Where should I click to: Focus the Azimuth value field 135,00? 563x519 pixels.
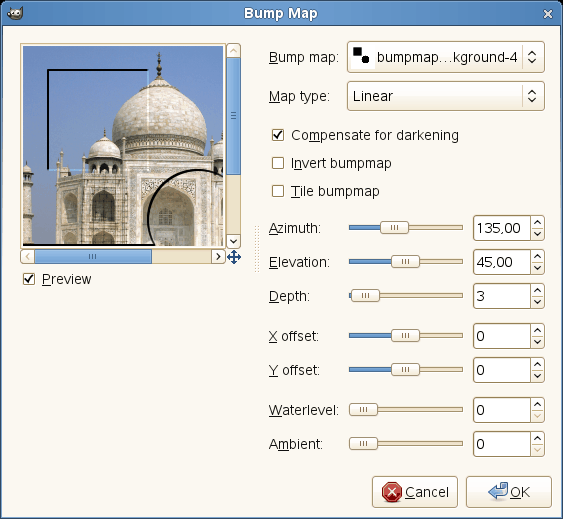tap(502, 228)
